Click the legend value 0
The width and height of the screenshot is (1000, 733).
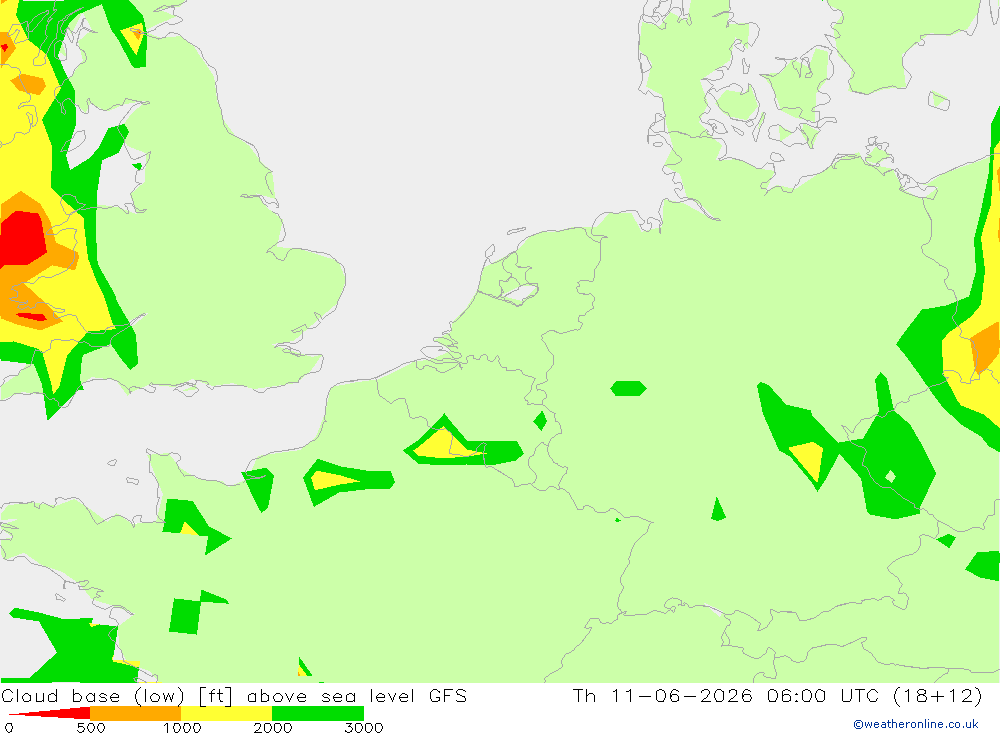[9, 727]
